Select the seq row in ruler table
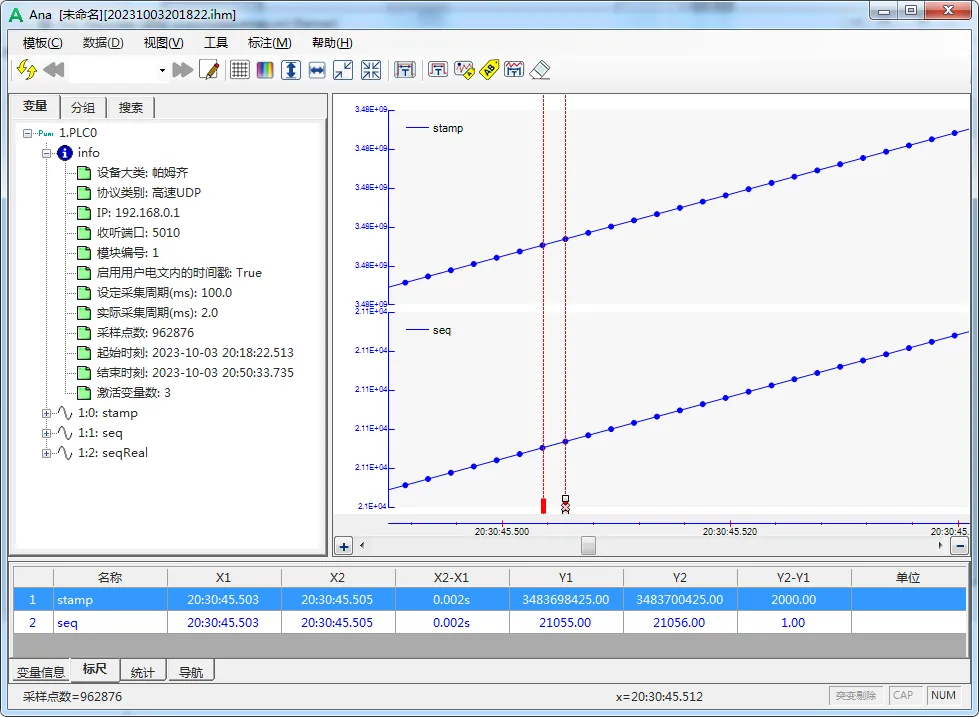Image resolution: width=979 pixels, height=717 pixels. (490, 623)
